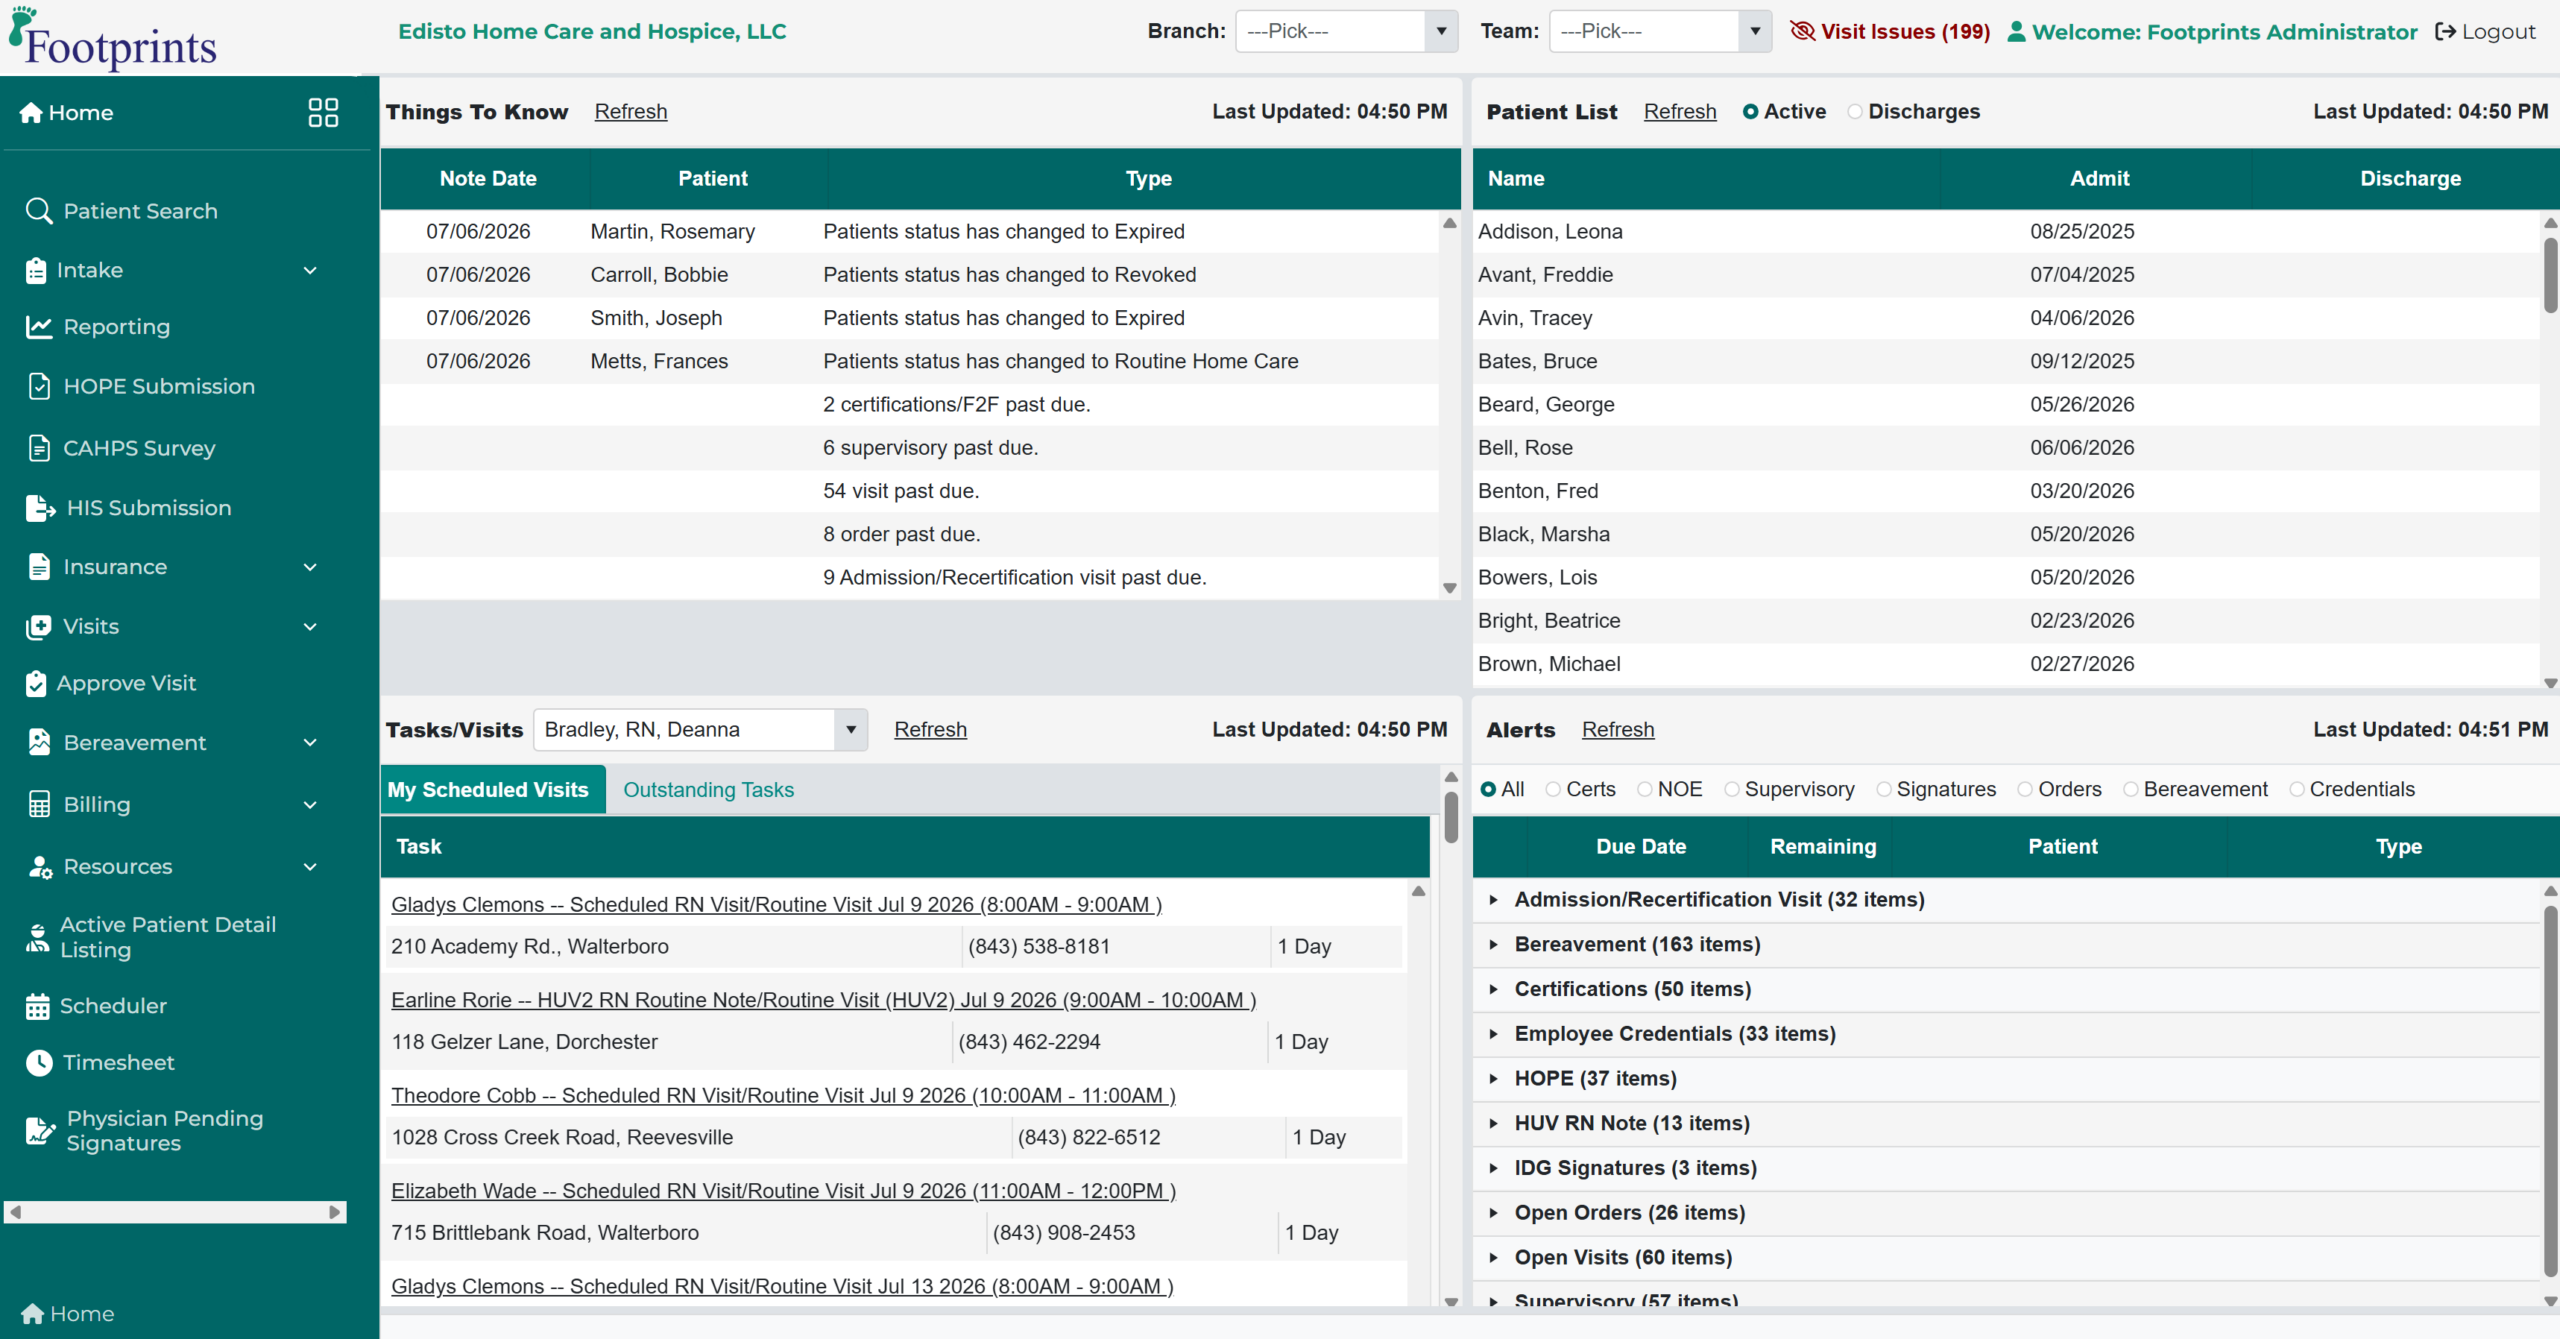Select the Active patient list radio
Image resolution: width=2560 pixels, height=1339 pixels.
[1750, 112]
